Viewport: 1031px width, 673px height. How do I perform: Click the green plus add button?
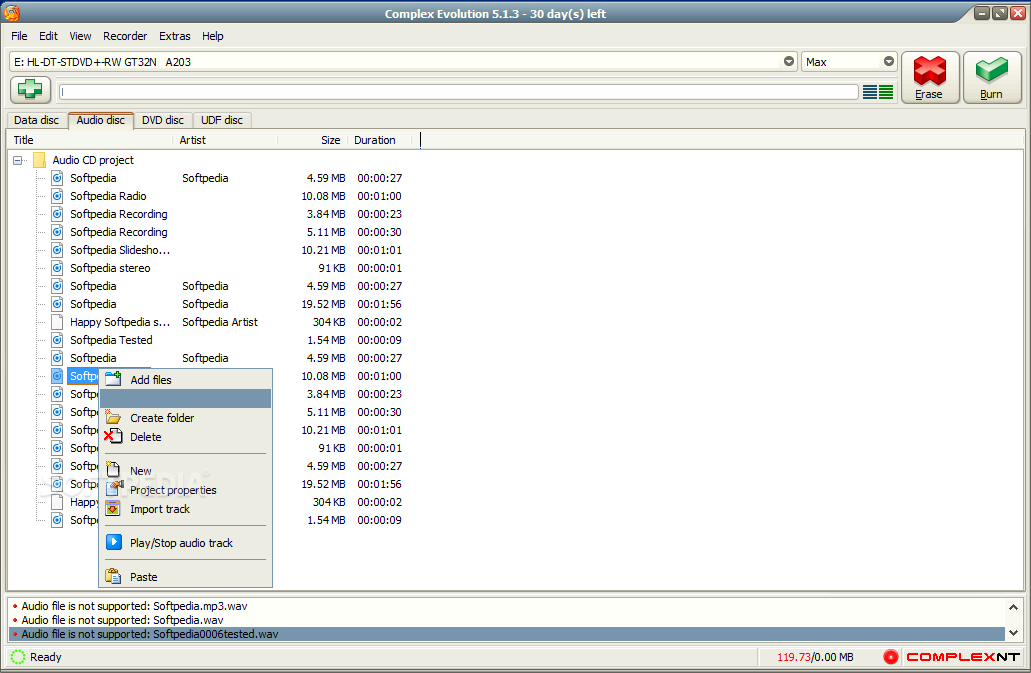(30, 89)
